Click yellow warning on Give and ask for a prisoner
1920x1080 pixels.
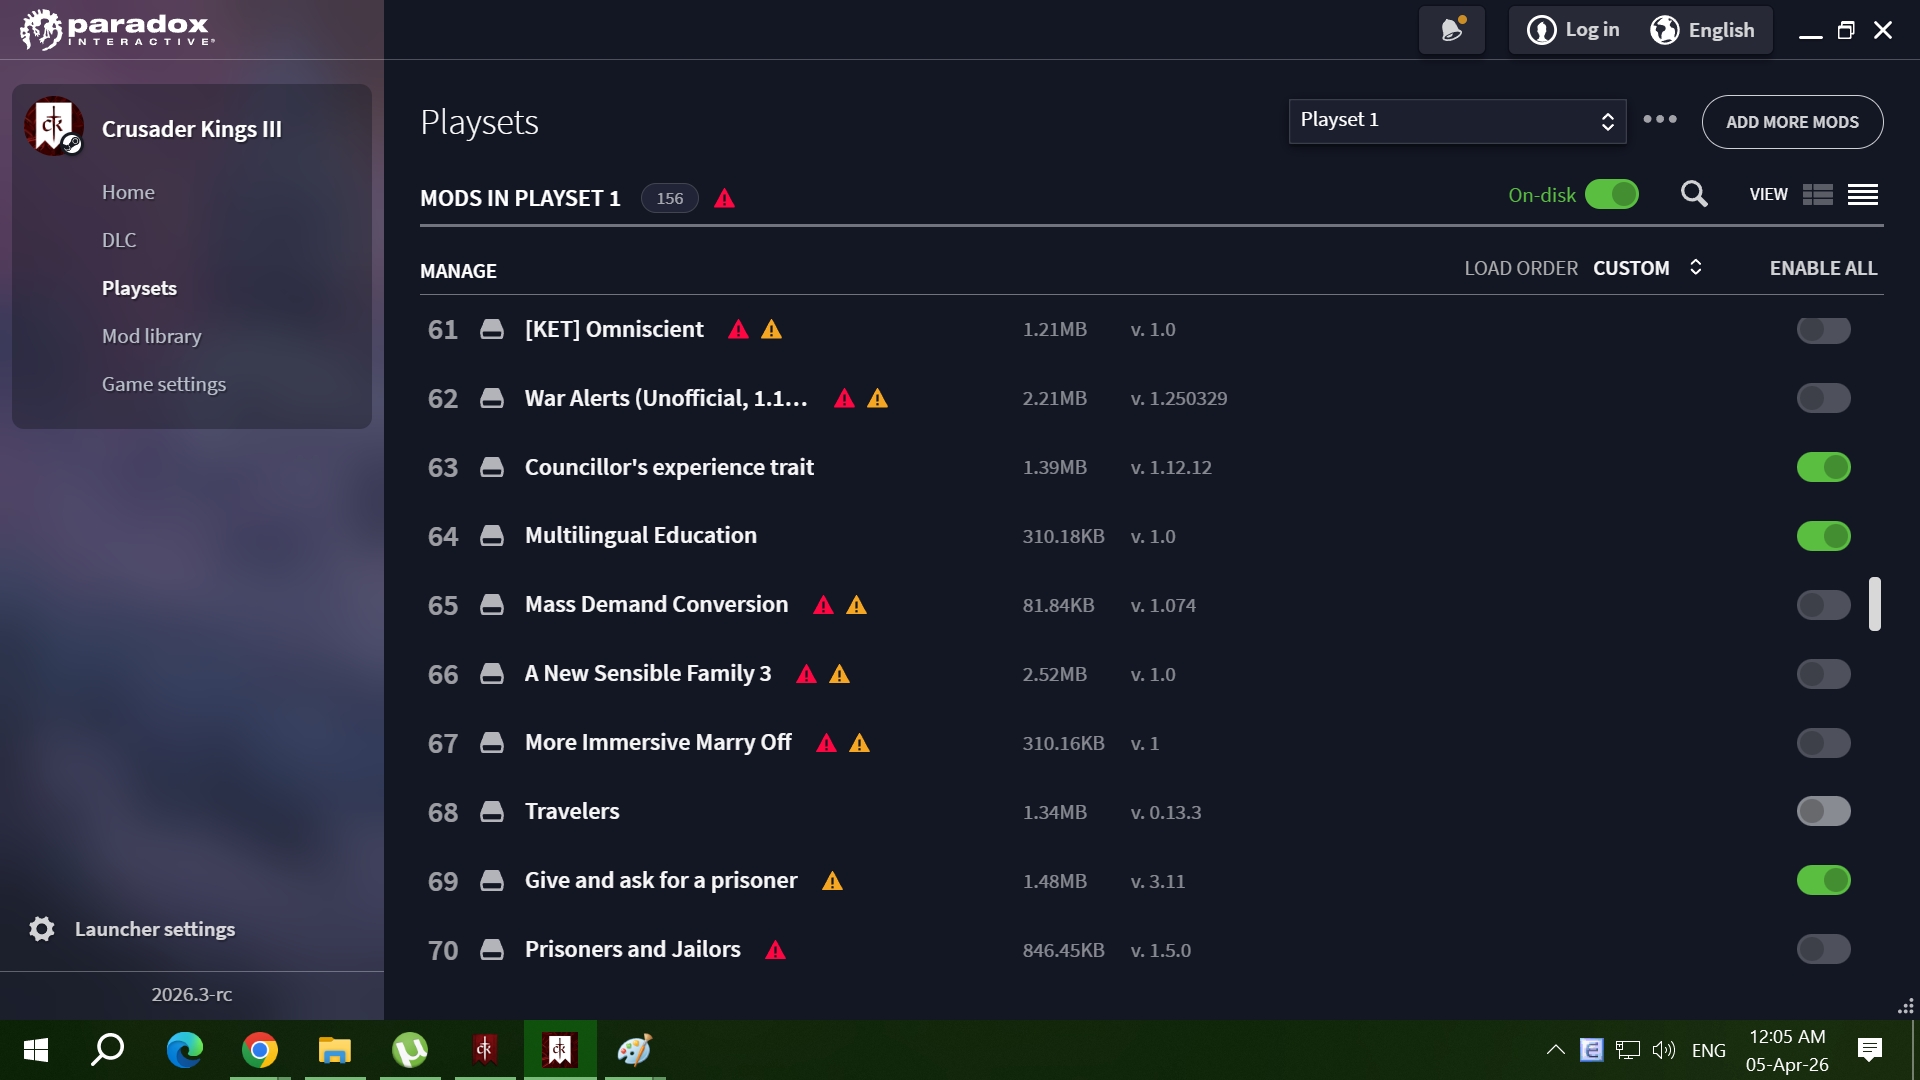tap(833, 881)
